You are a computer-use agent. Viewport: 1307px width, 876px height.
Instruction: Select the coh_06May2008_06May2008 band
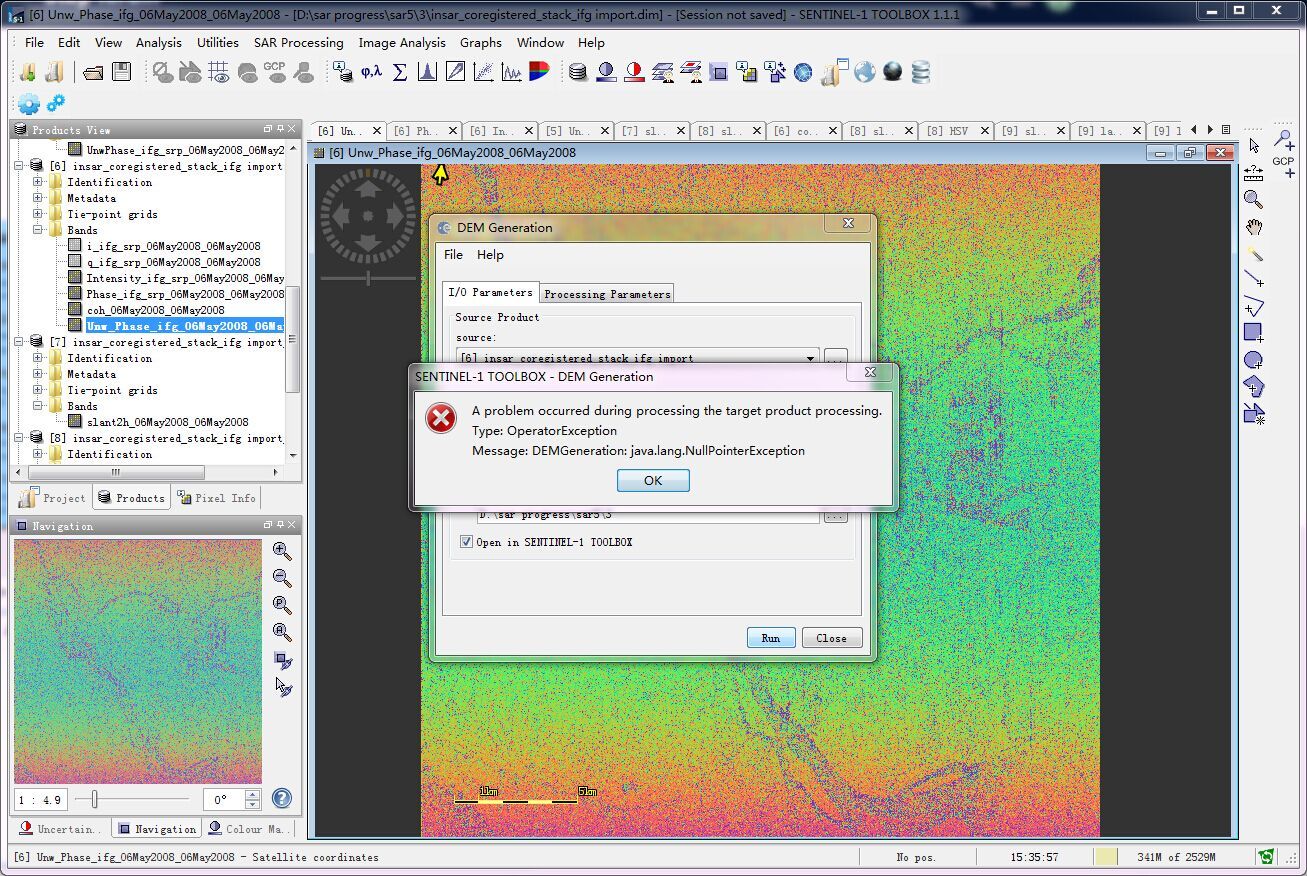155,310
